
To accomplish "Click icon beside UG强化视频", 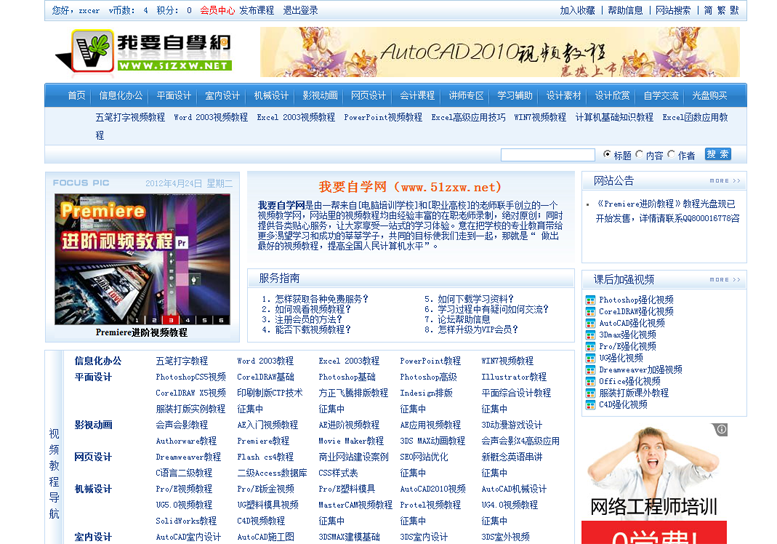I will 590,358.
